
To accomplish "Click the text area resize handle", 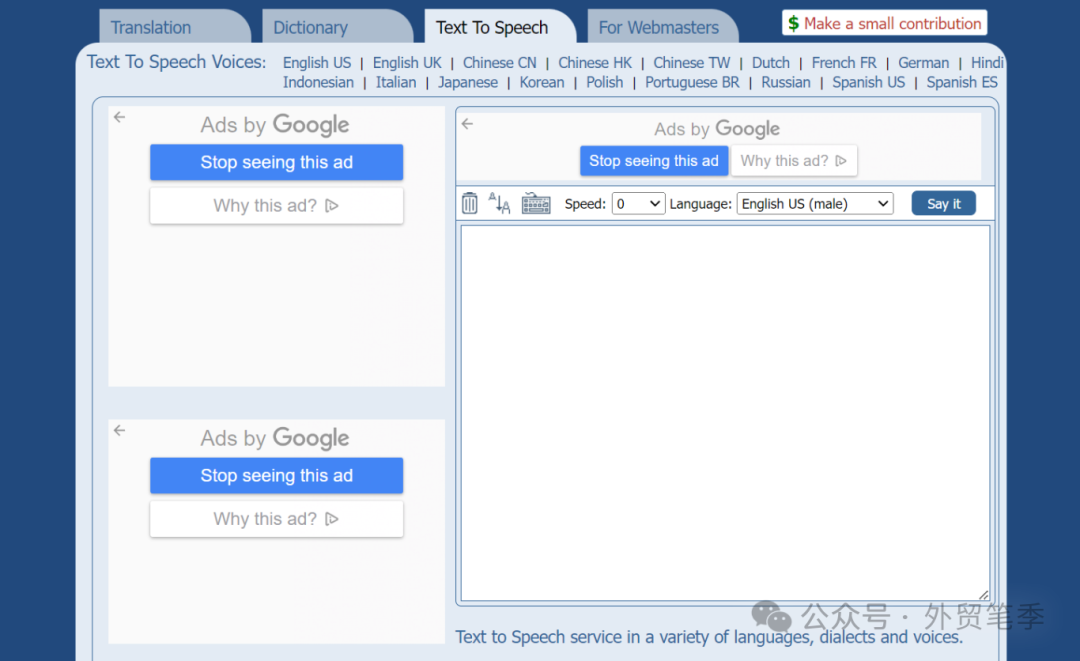I will point(984,595).
